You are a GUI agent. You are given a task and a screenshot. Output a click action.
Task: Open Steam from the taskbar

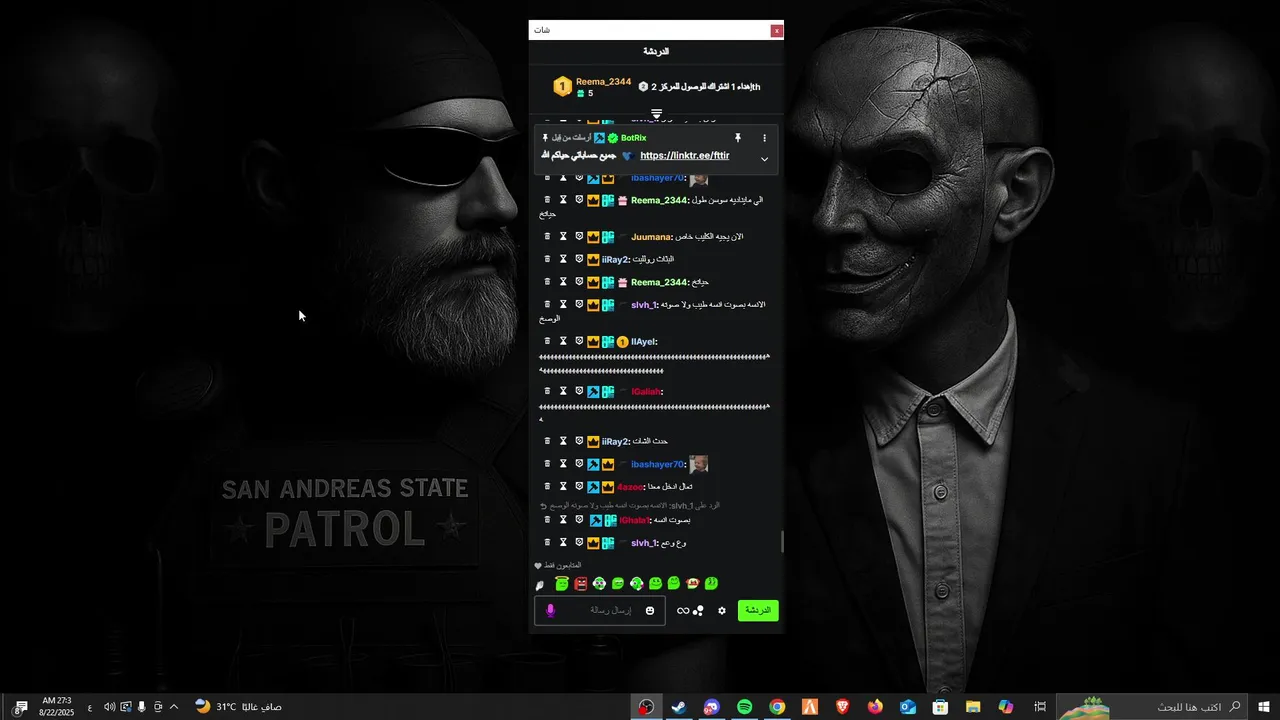(679, 707)
